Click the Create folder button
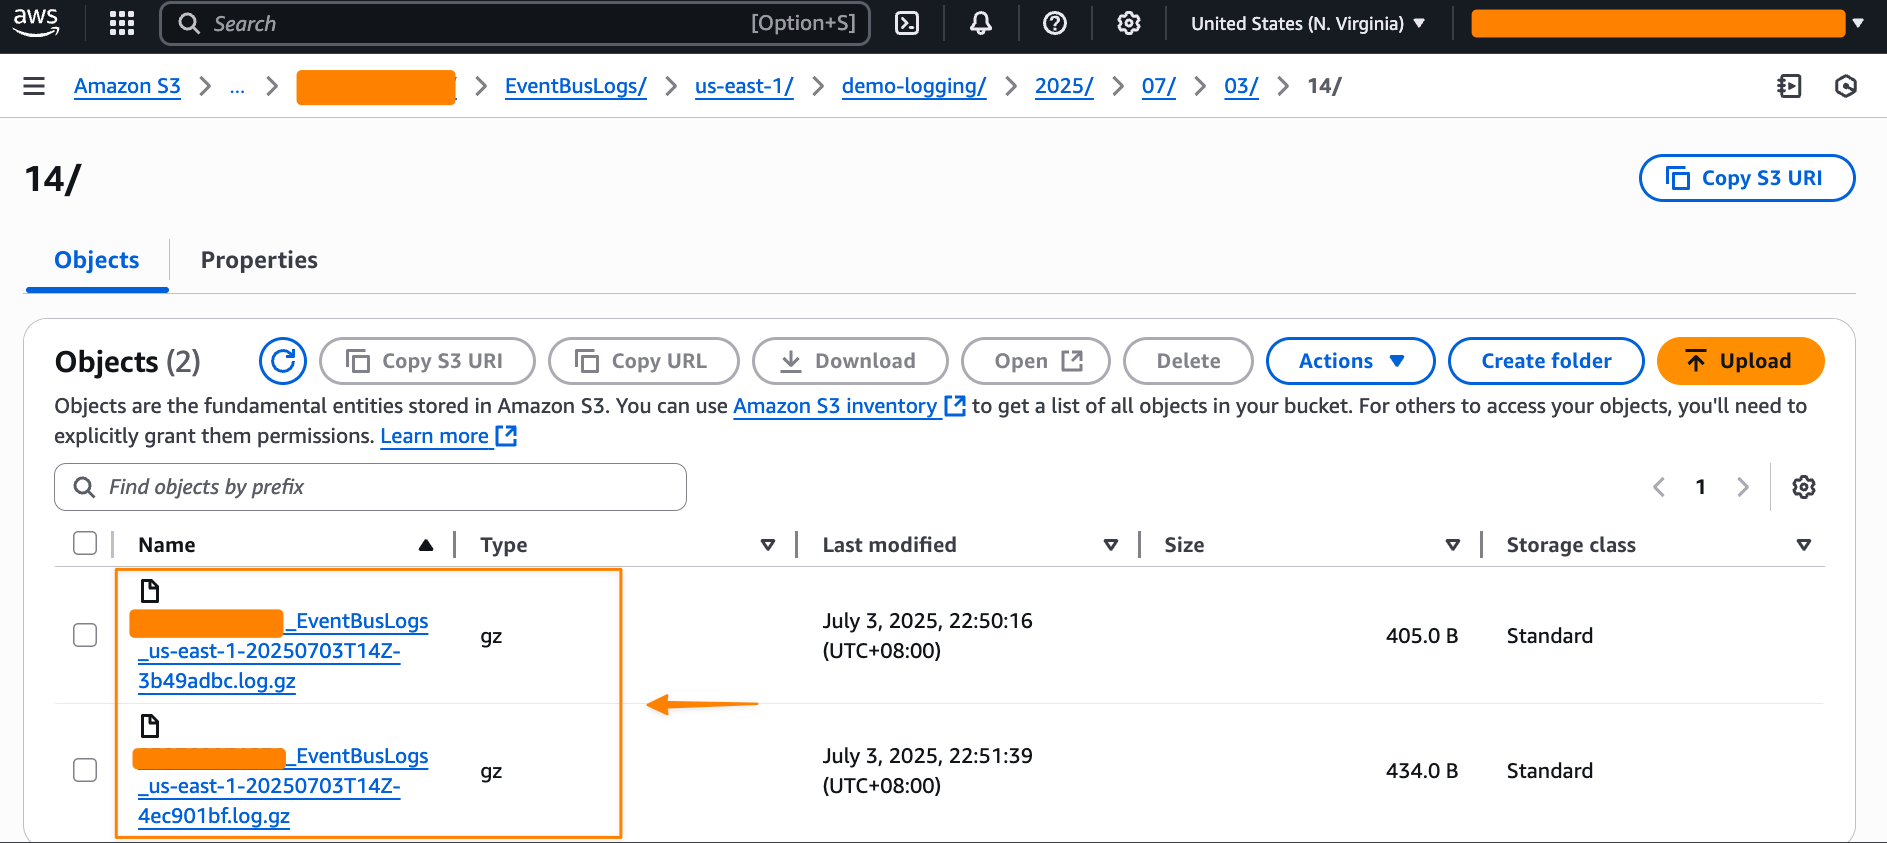This screenshot has height=843, width=1887. point(1546,361)
